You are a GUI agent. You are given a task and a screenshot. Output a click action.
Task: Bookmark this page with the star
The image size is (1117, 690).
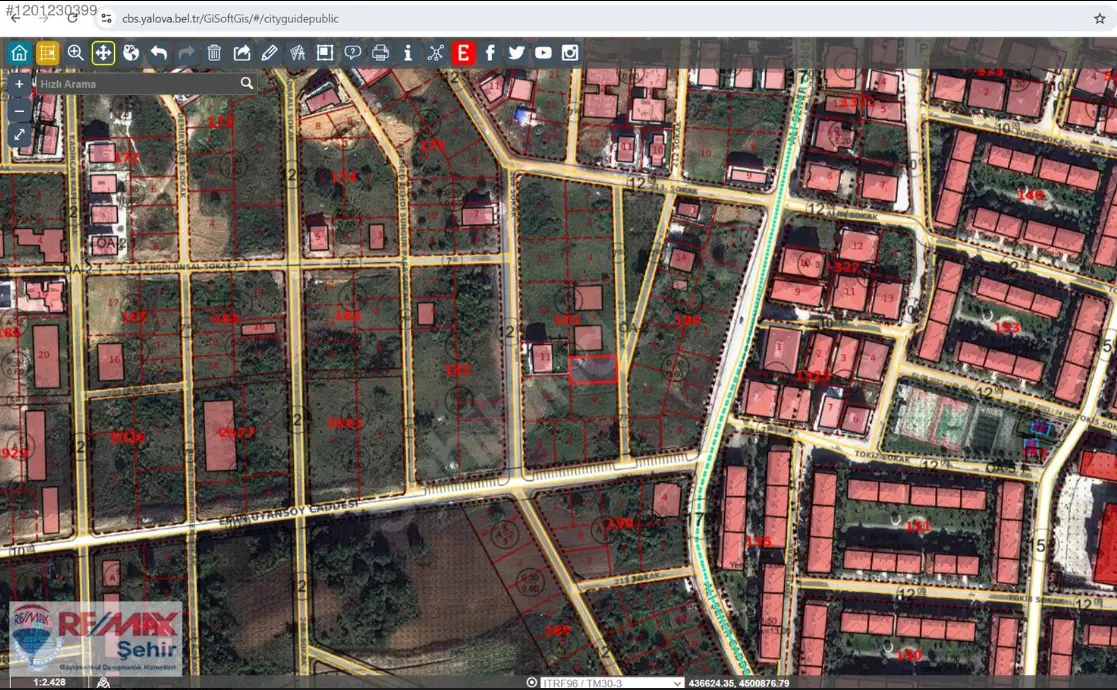point(1100,19)
